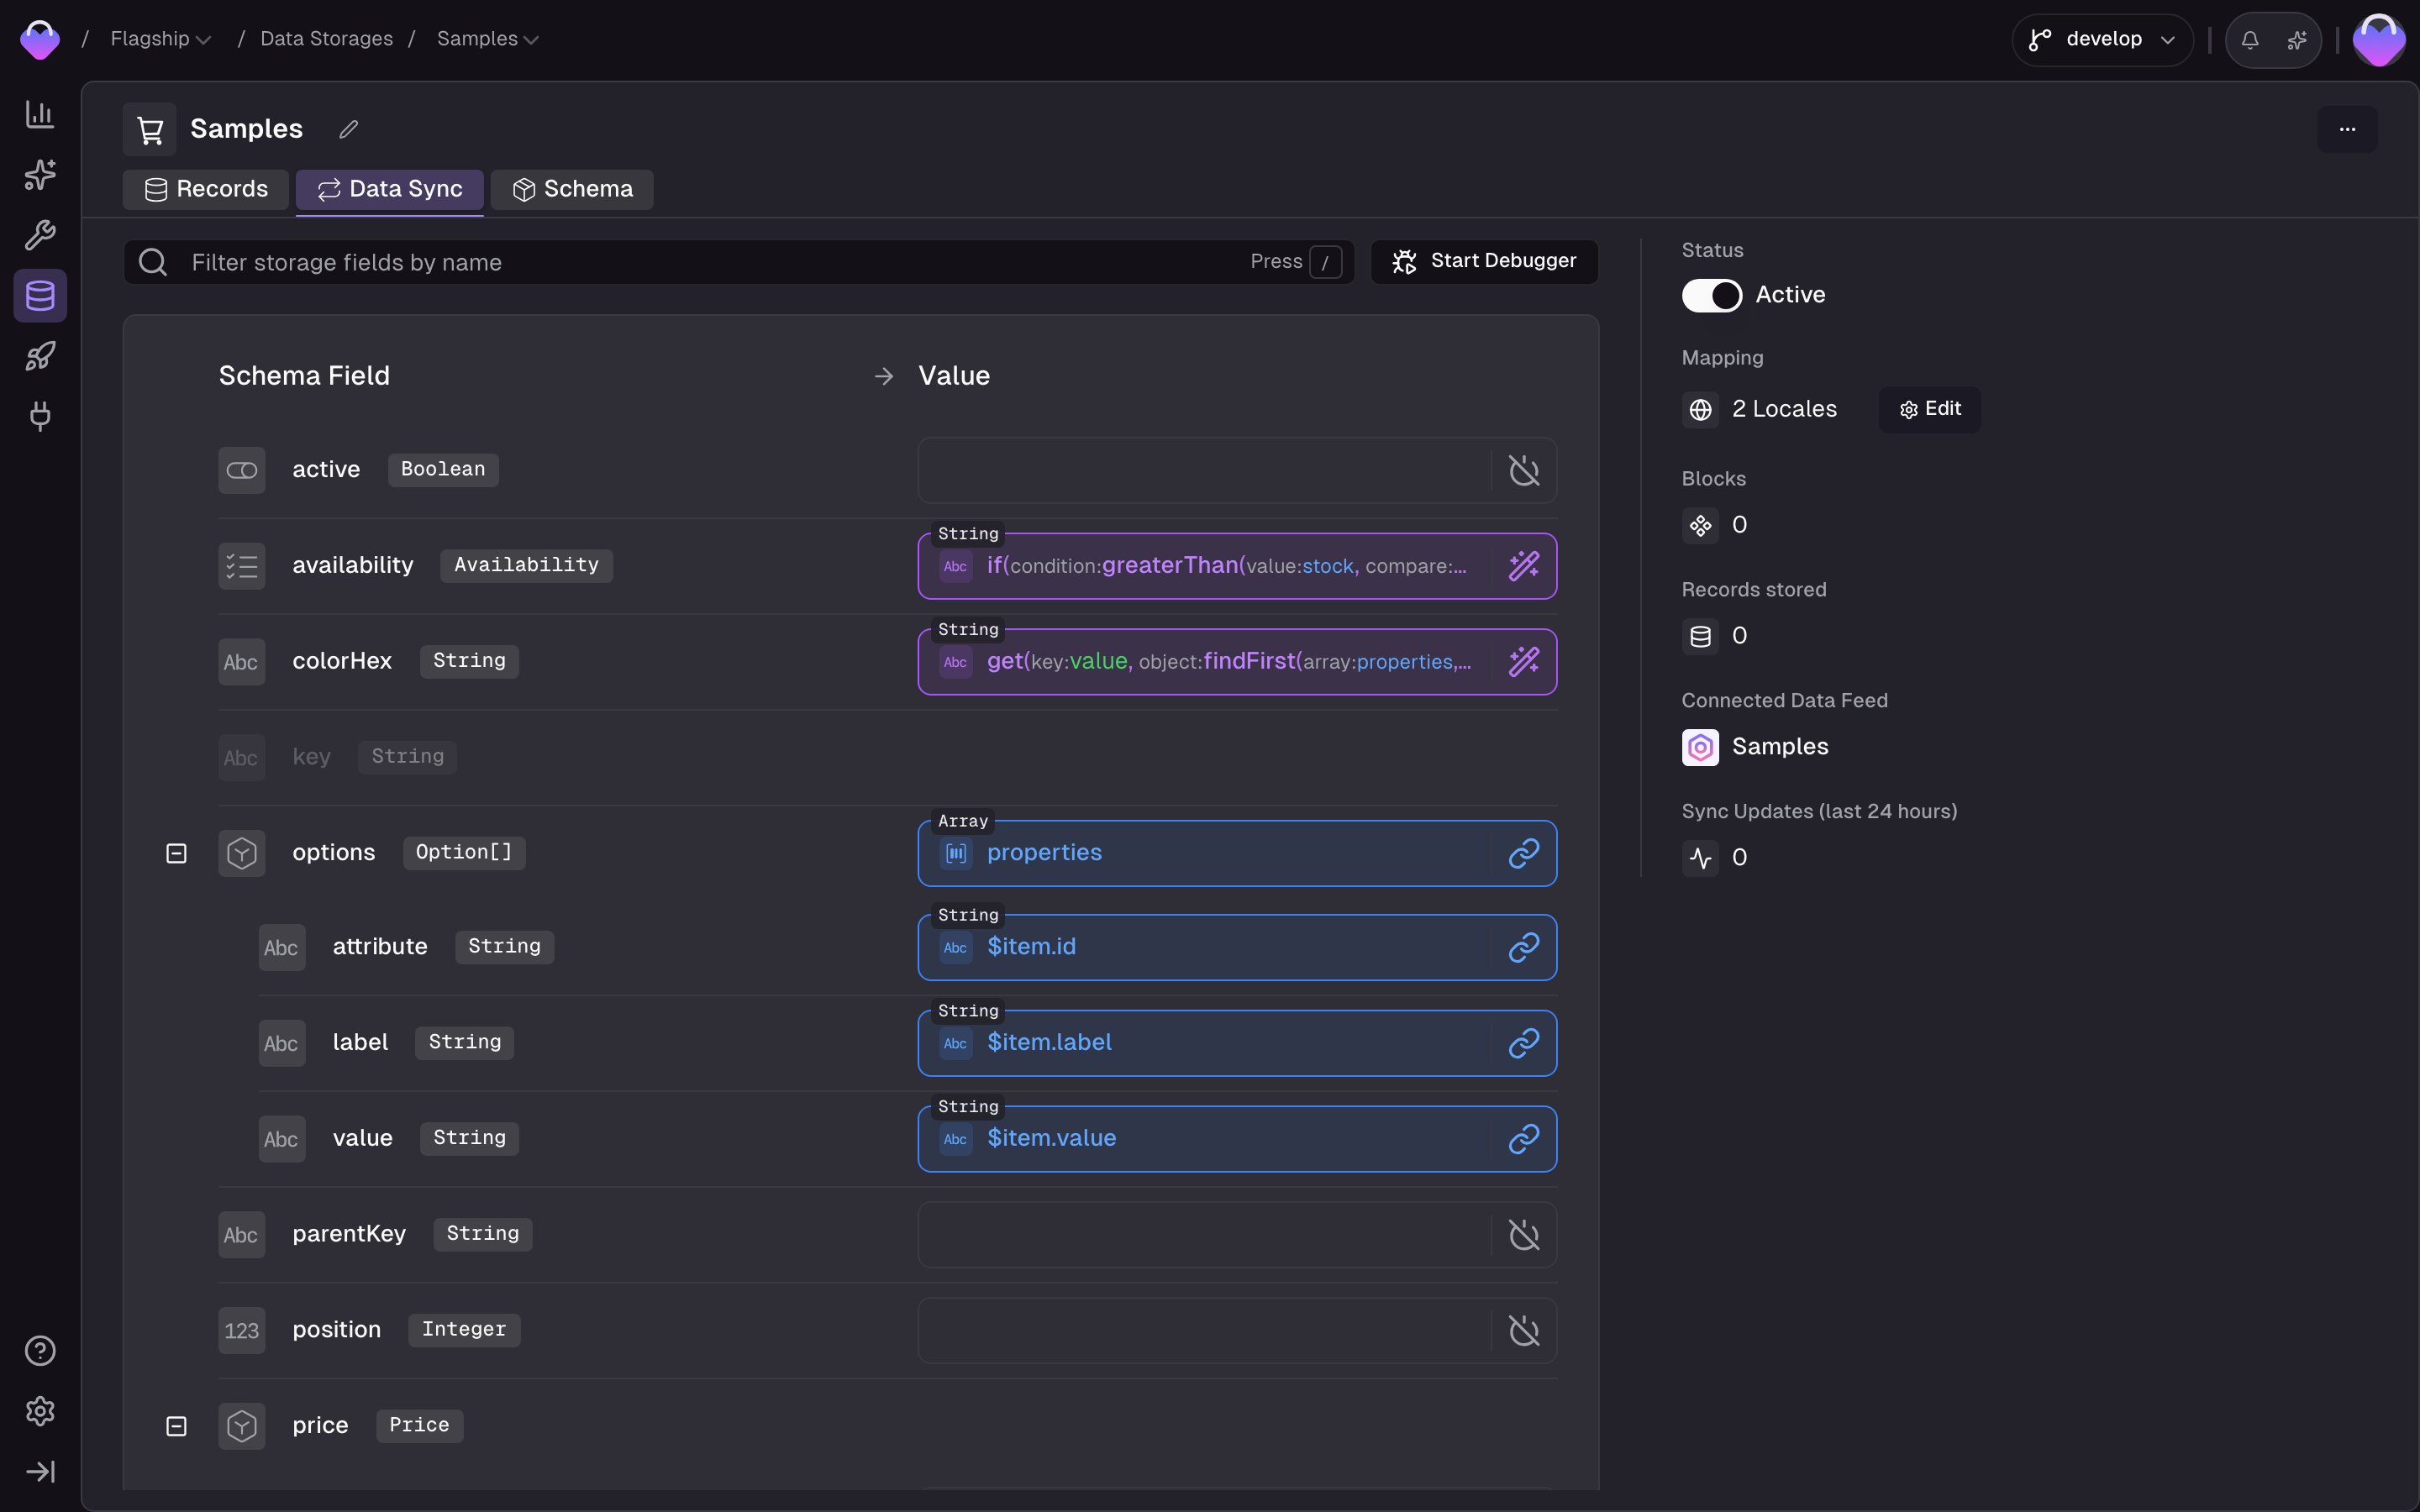The image size is (2420, 1512).
Task: Open the develop branch dropdown
Action: pos(2102,40)
